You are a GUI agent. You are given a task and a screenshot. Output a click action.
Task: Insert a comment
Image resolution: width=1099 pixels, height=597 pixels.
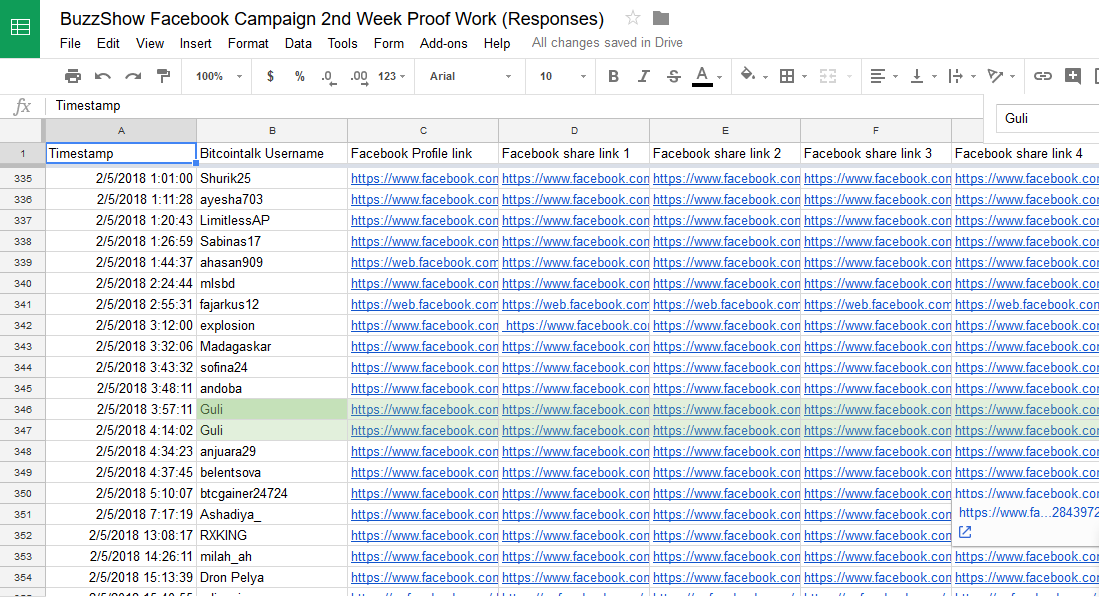pos(1072,76)
